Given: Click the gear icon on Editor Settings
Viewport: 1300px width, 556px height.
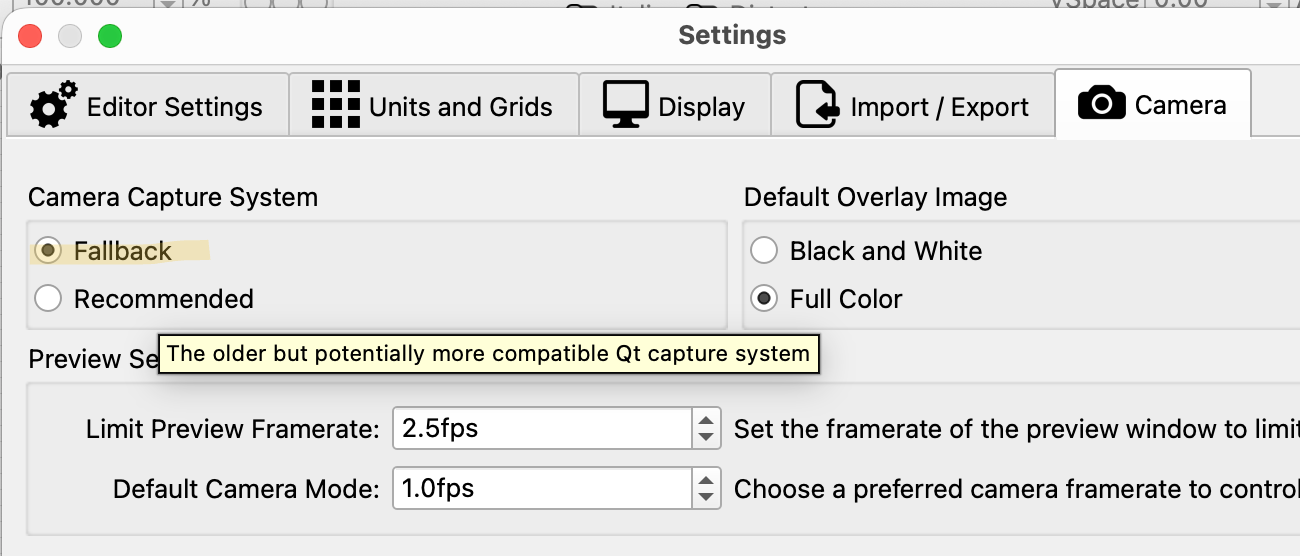Looking at the screenshot, I should pyautogui.click(x=53, y=105).
